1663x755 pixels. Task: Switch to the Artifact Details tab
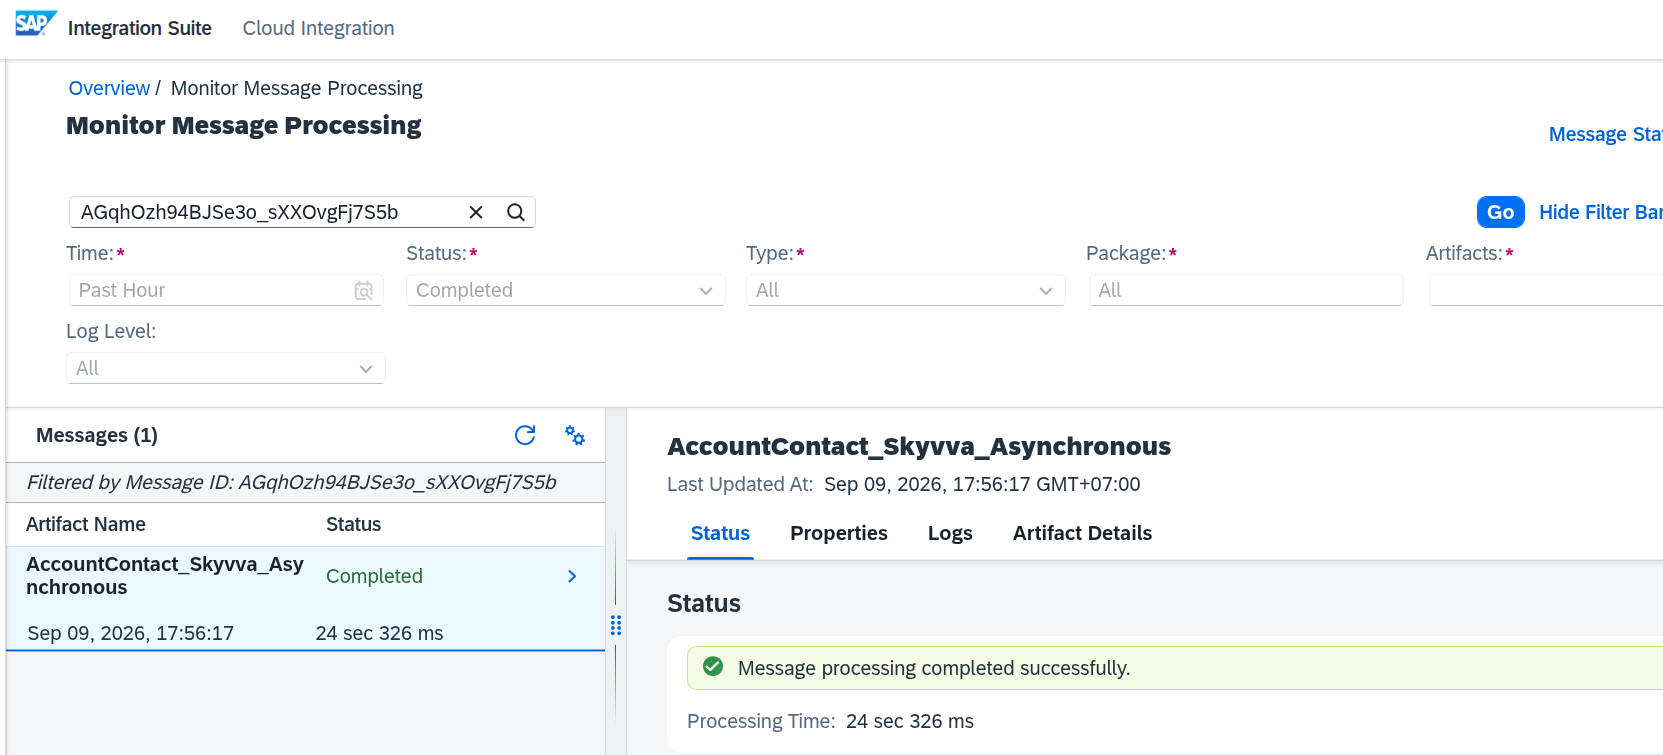[1082, 533]
